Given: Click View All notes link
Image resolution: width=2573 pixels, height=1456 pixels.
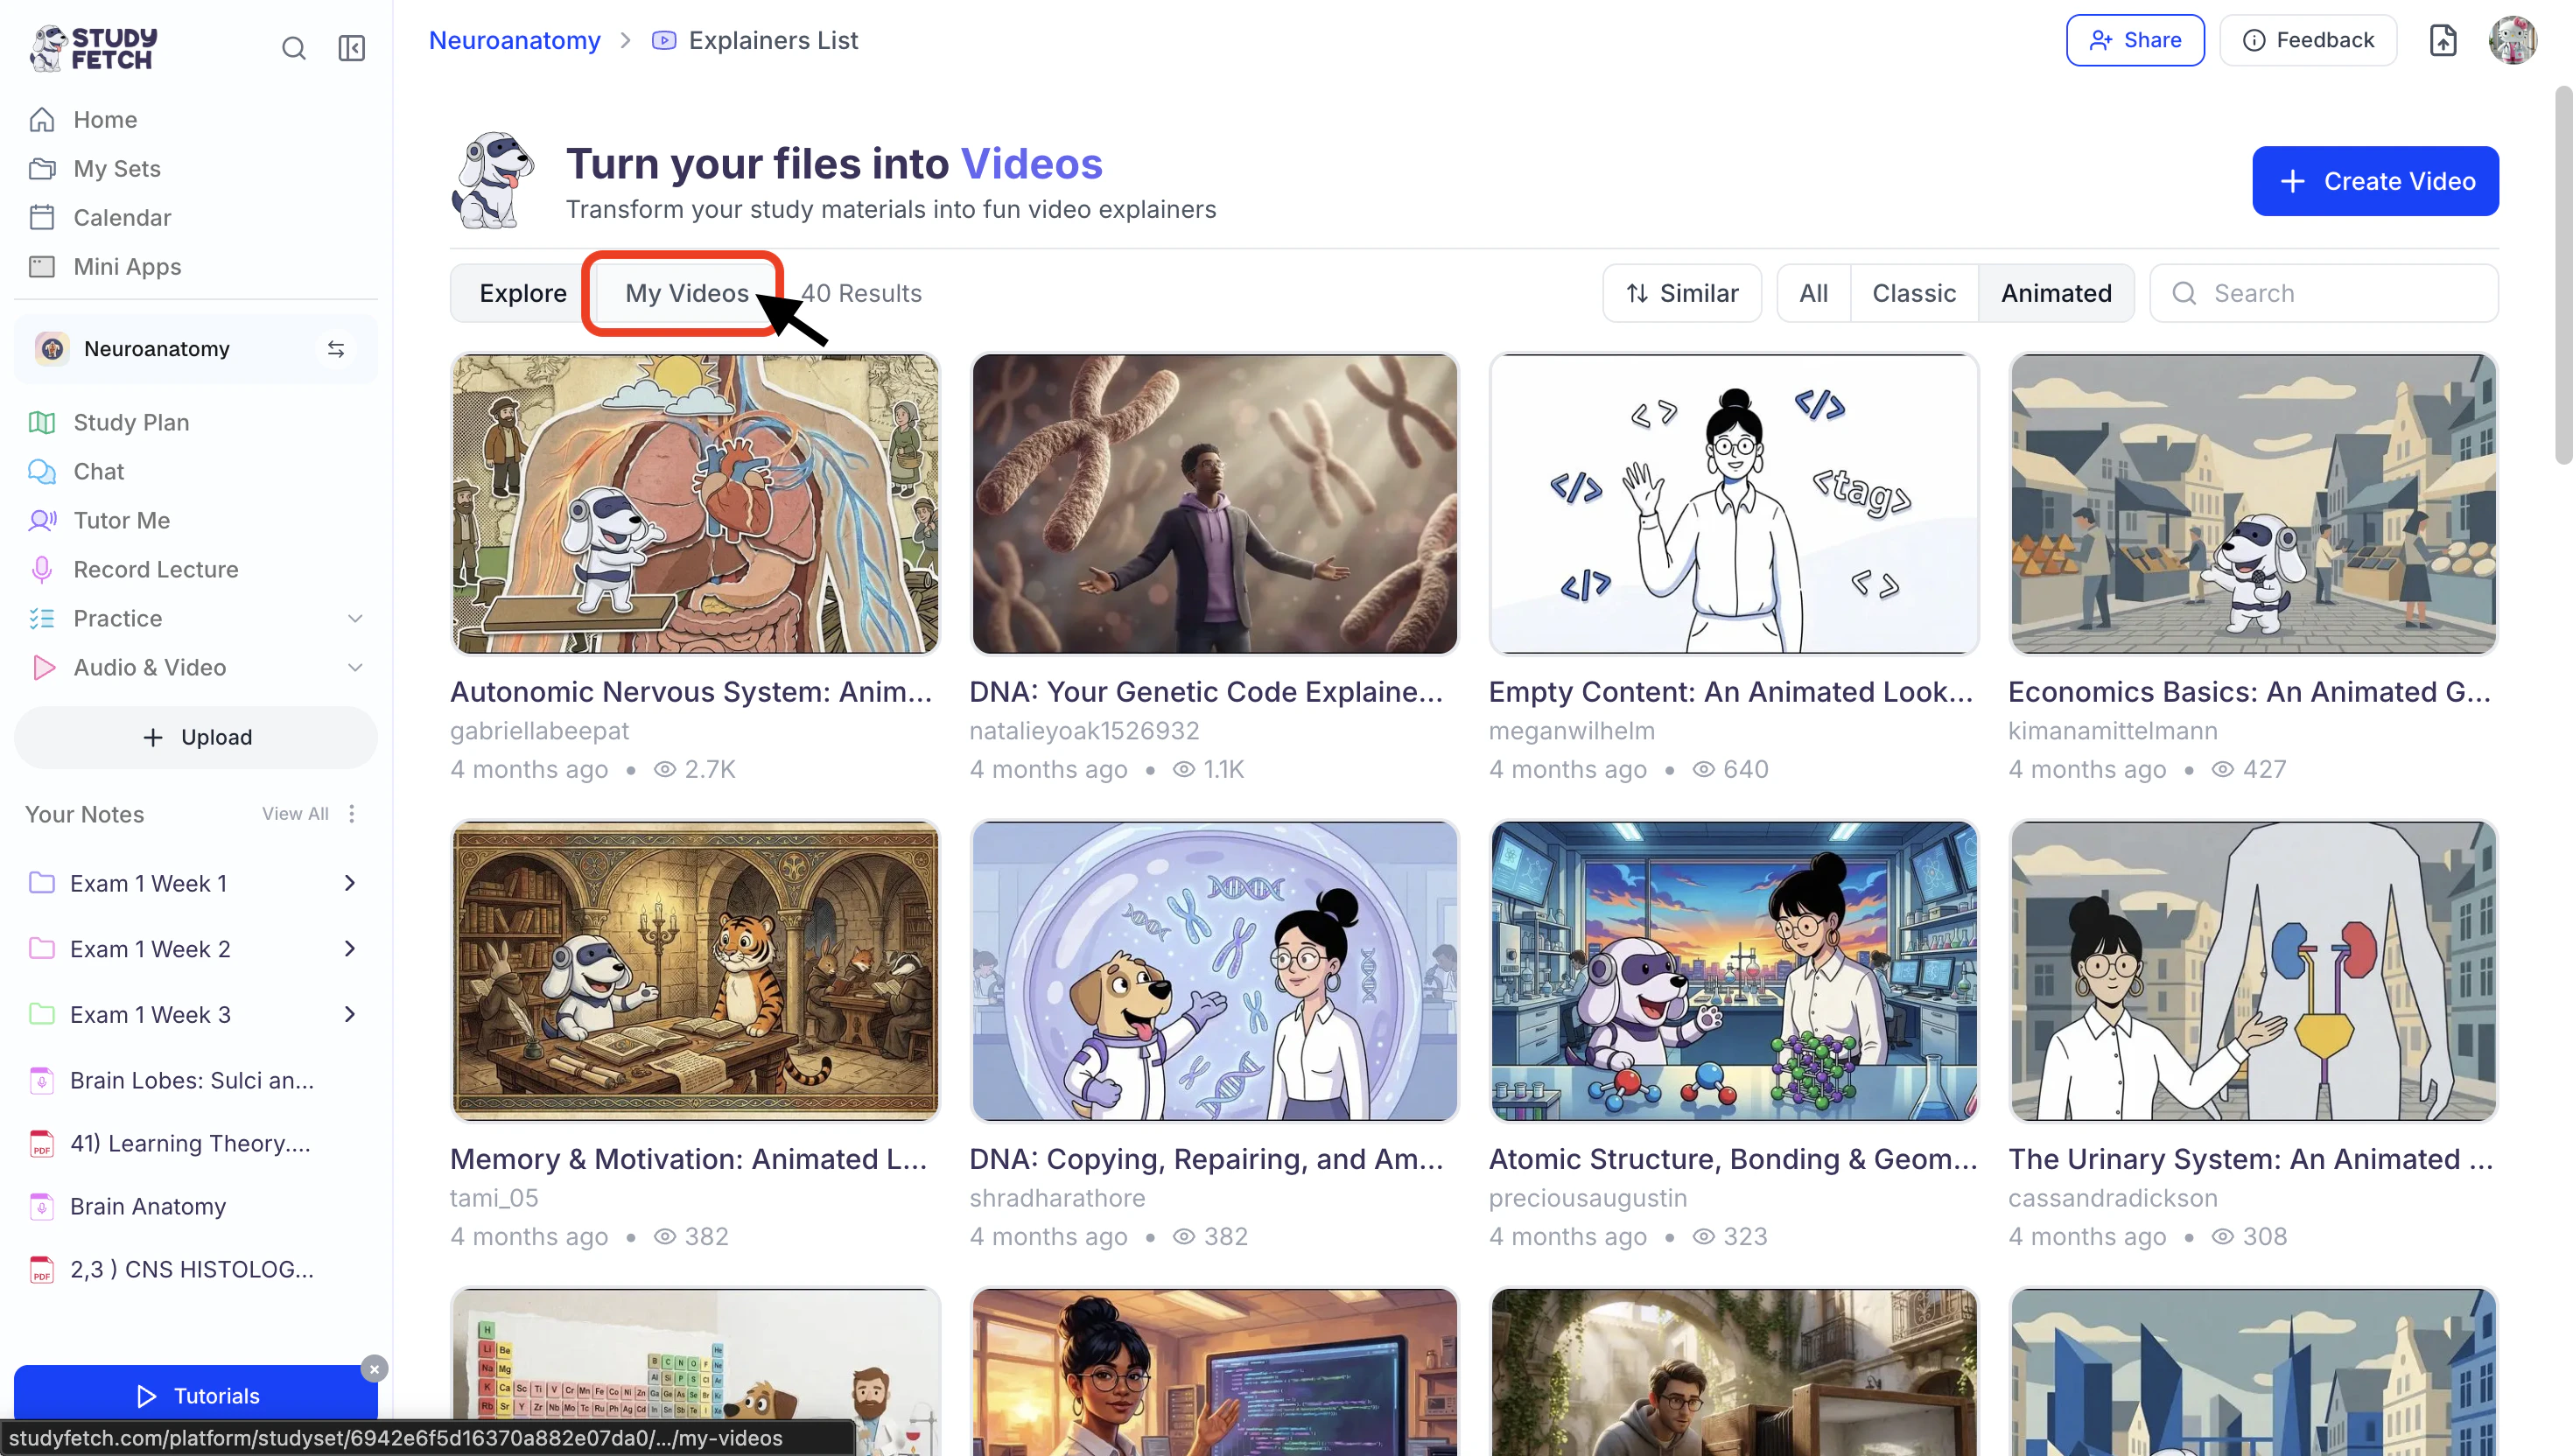Looking at the screenshot, I should 295,814.
